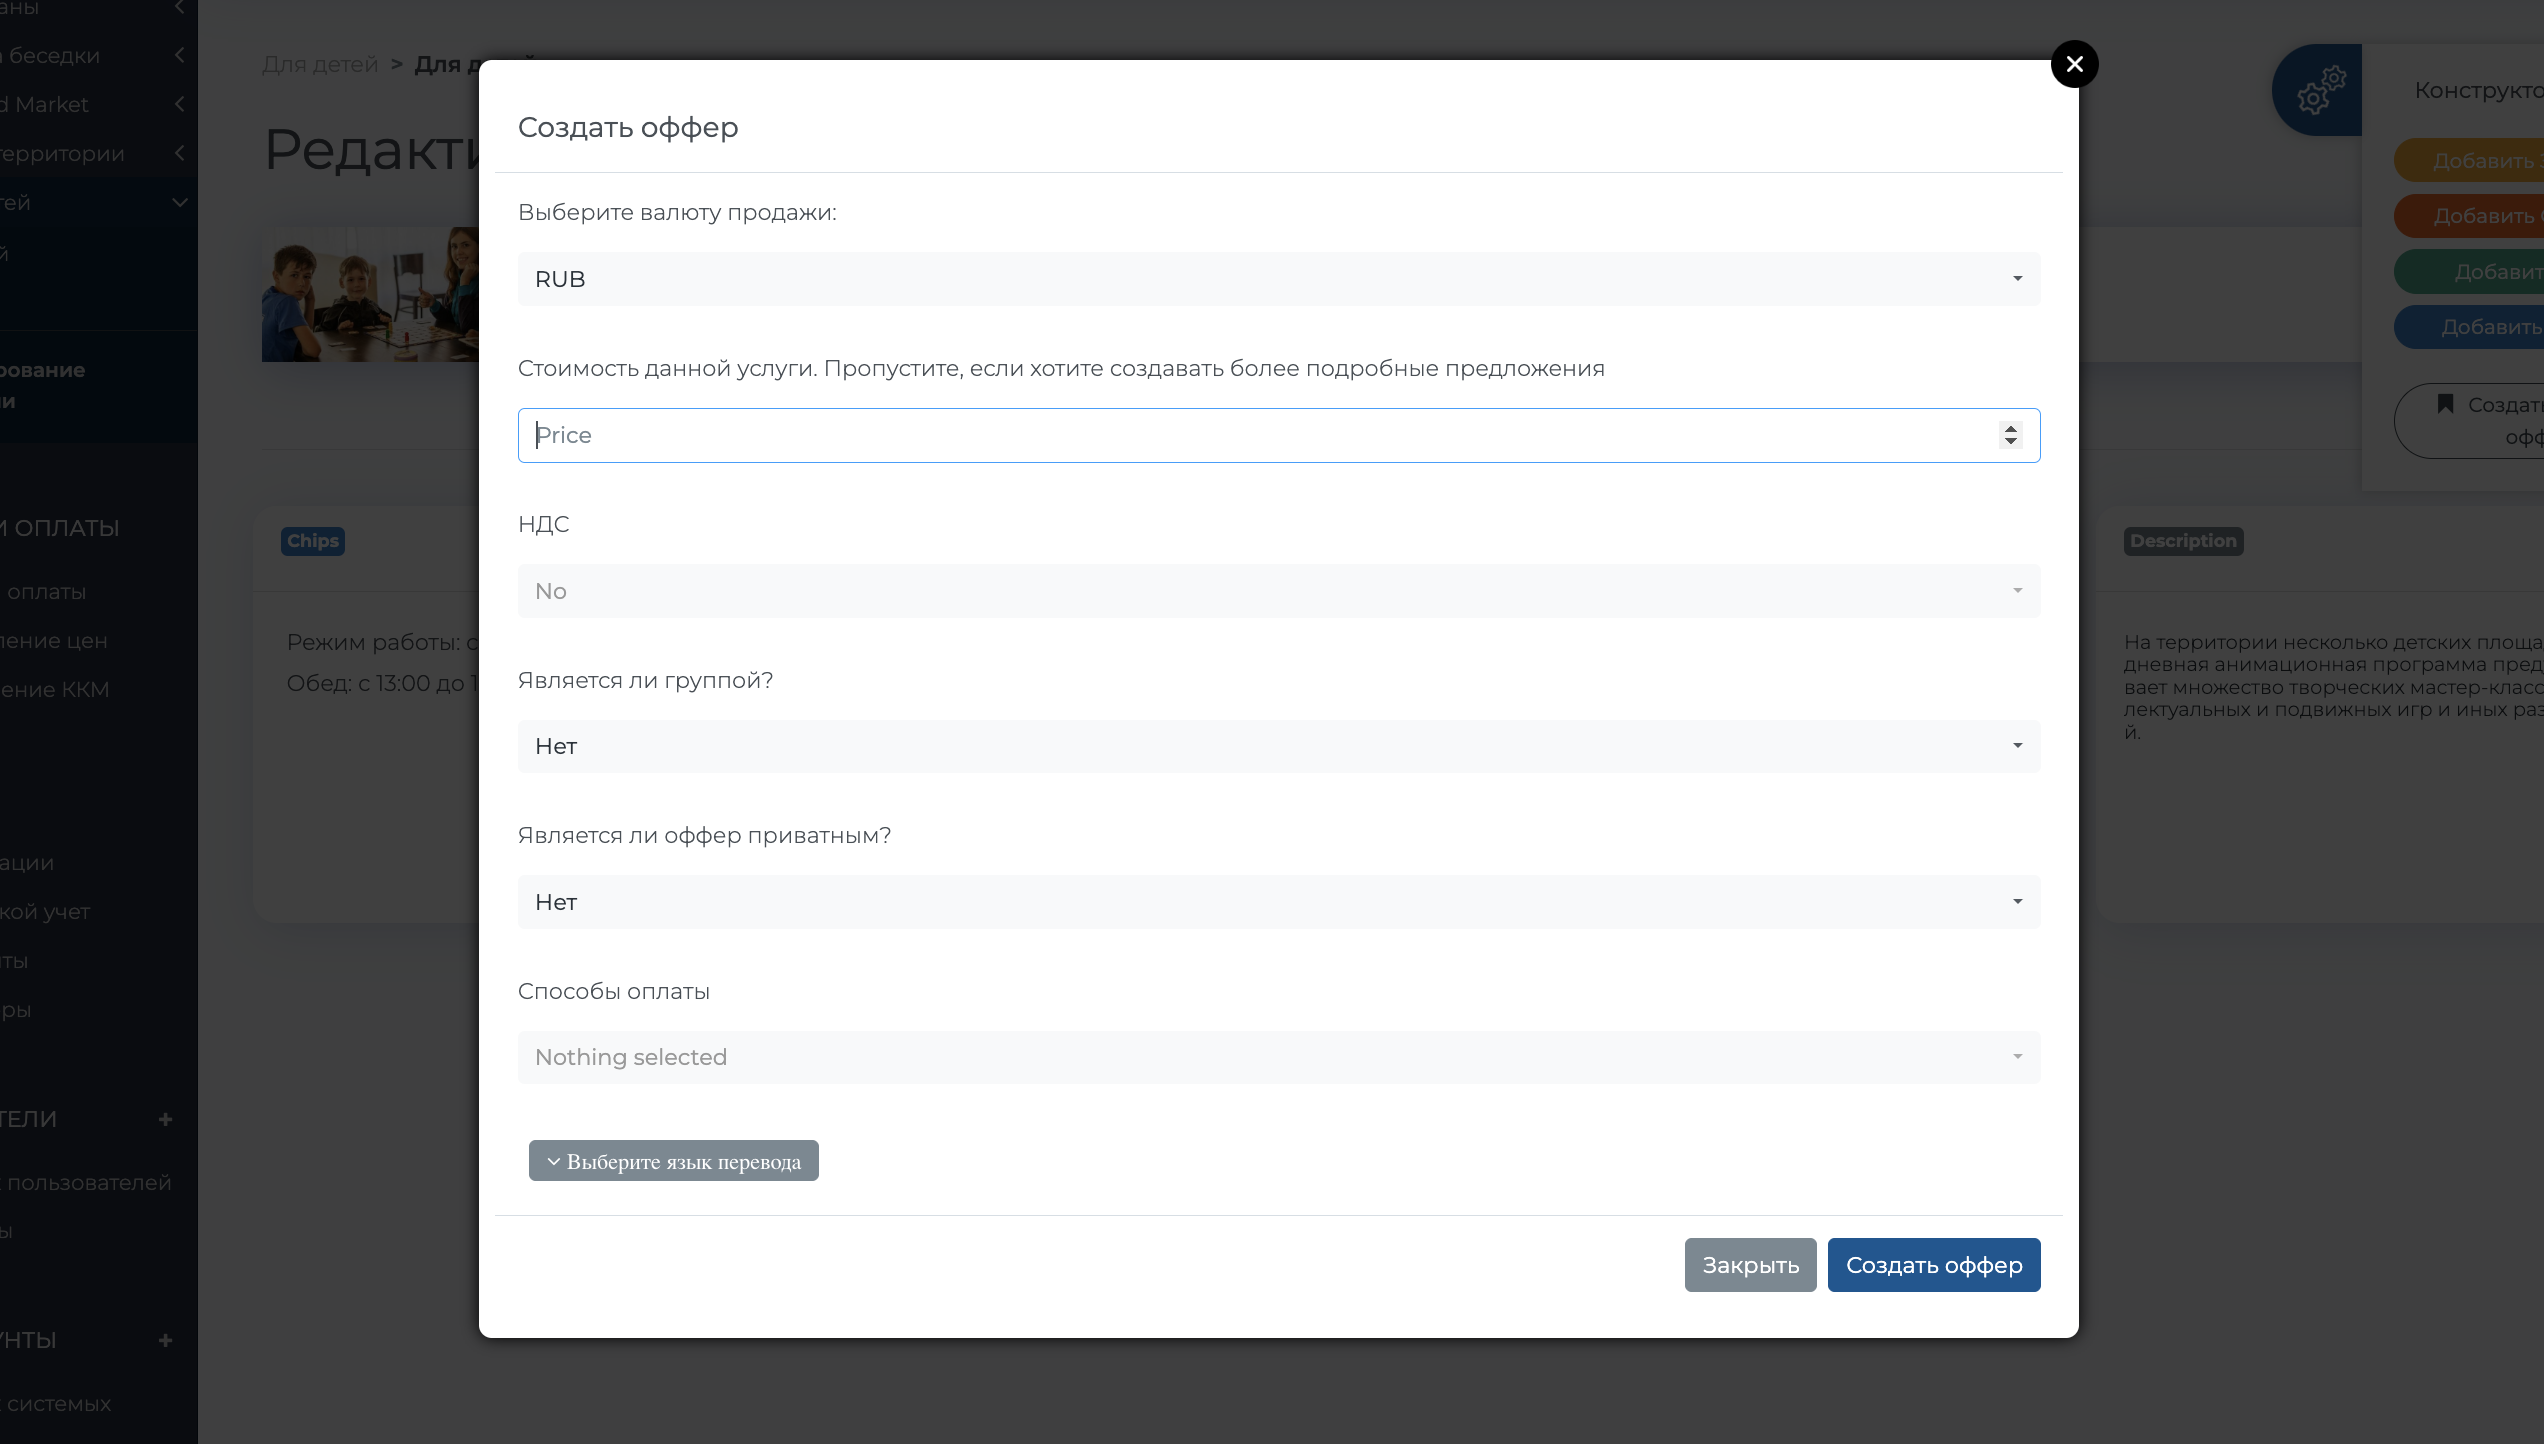Click the children photo thumbnail
Image resolution: width=2544 pixels, height=1444 pixels.
[x=370, y=294]
